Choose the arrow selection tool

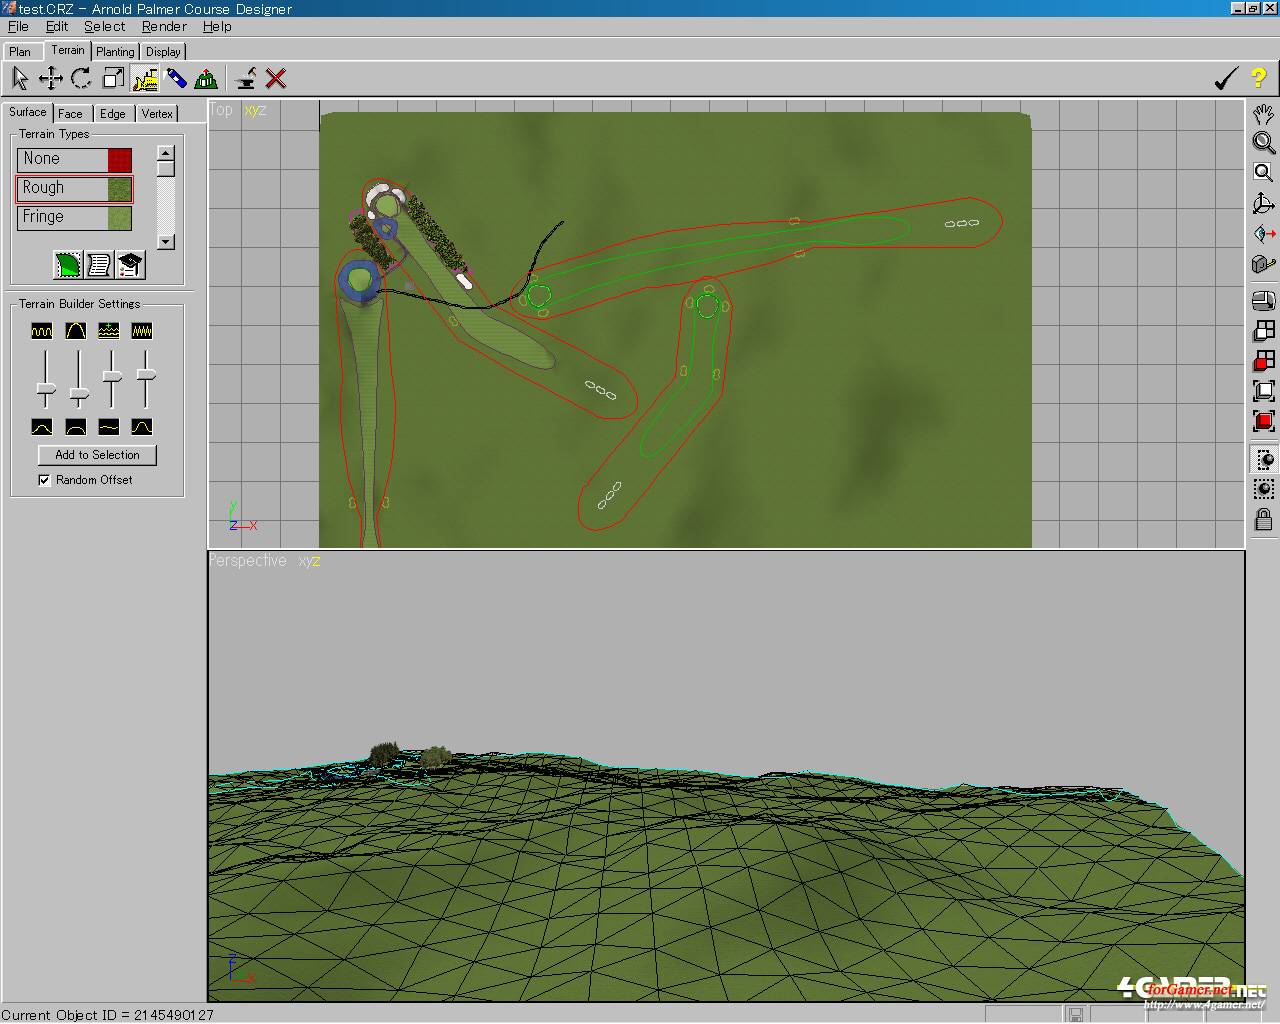[19, 78]
